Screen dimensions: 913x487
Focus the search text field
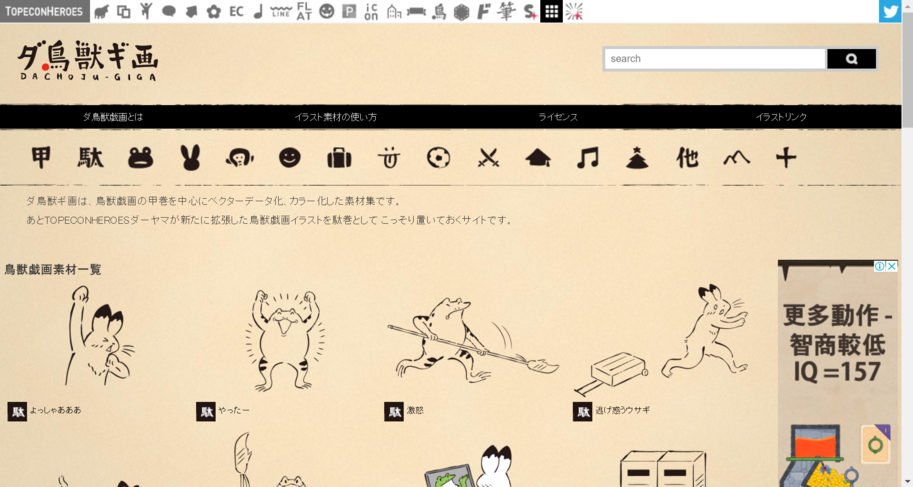714,59
